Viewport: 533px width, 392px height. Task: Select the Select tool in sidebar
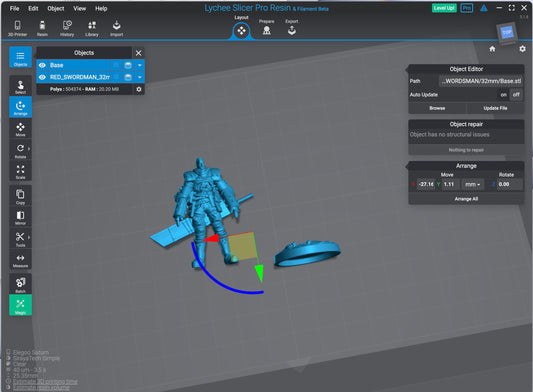[20, 86]
